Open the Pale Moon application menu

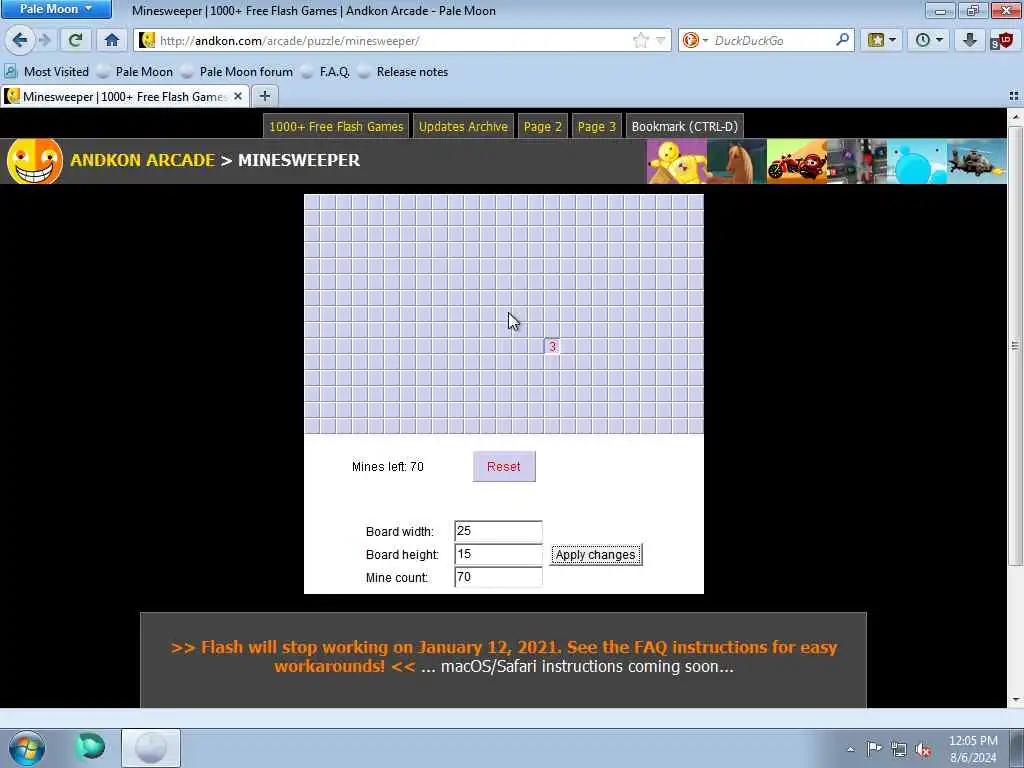(56, 9)
